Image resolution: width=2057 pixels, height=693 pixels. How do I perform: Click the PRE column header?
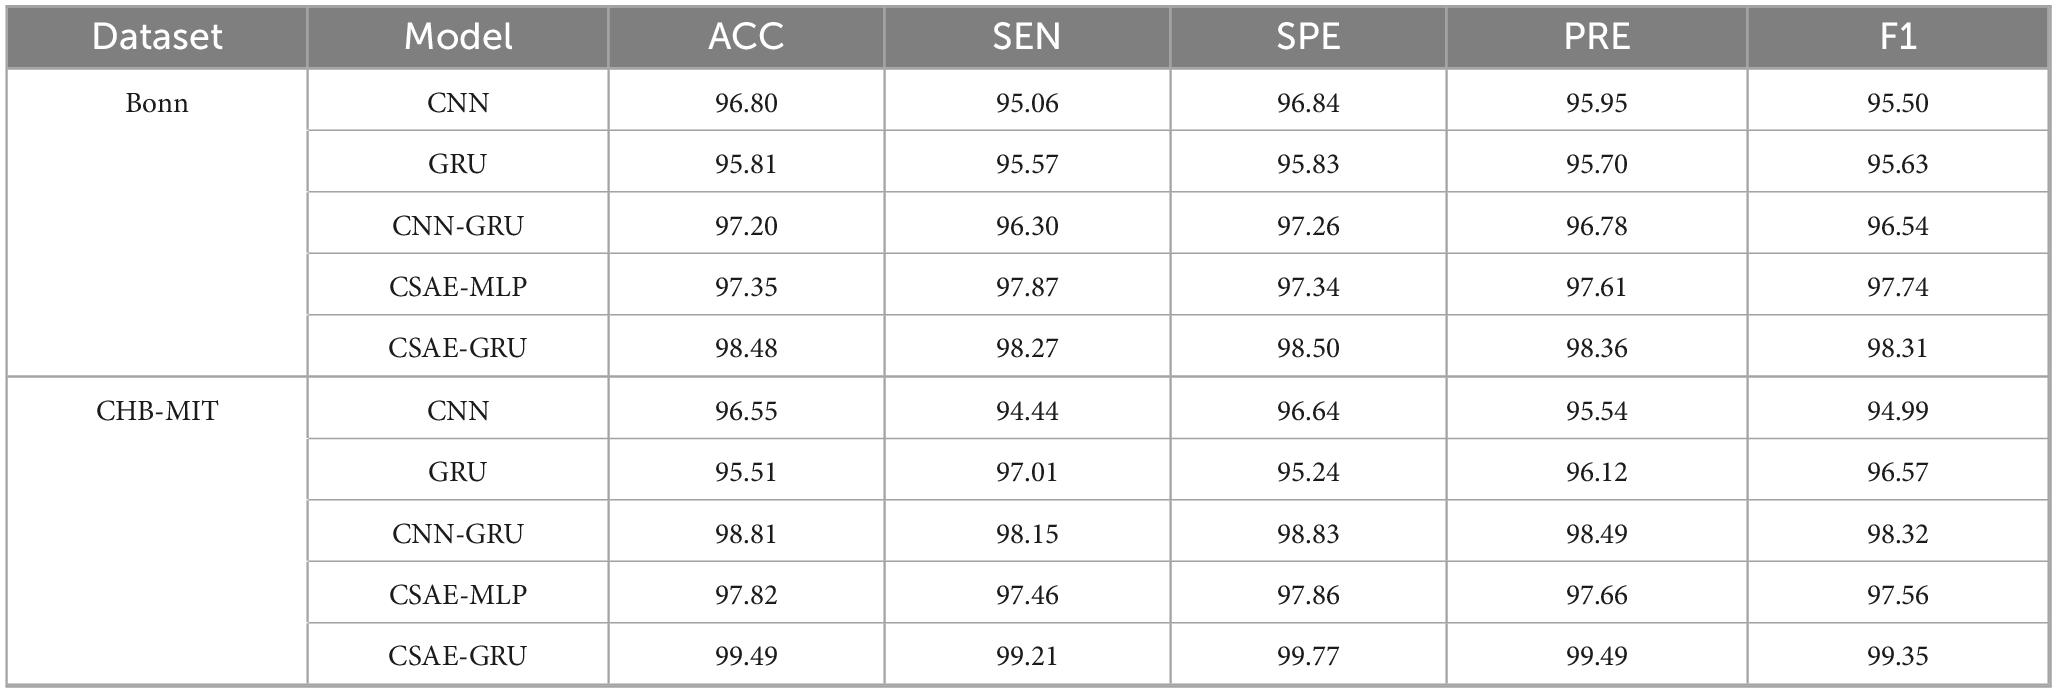coord(1597,37)
